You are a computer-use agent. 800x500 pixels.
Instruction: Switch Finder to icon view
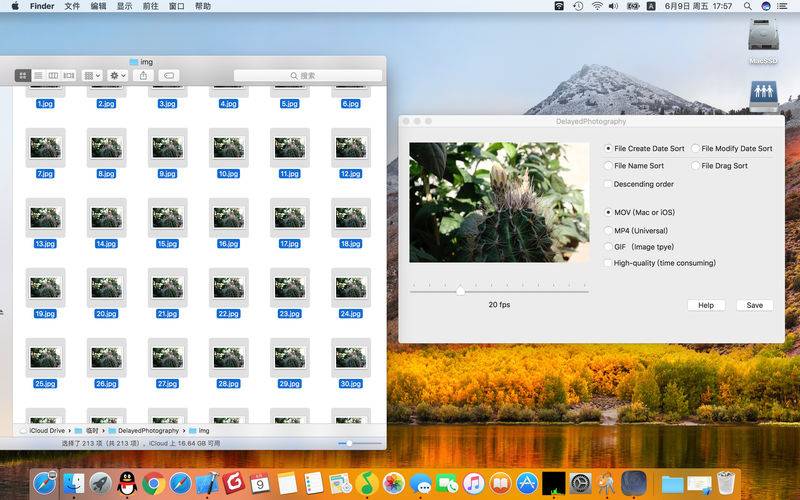tap(22, 76)
